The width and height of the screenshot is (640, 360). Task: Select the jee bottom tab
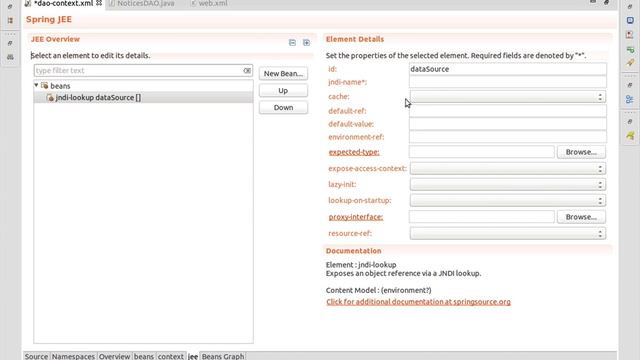[x=193, y=356]
